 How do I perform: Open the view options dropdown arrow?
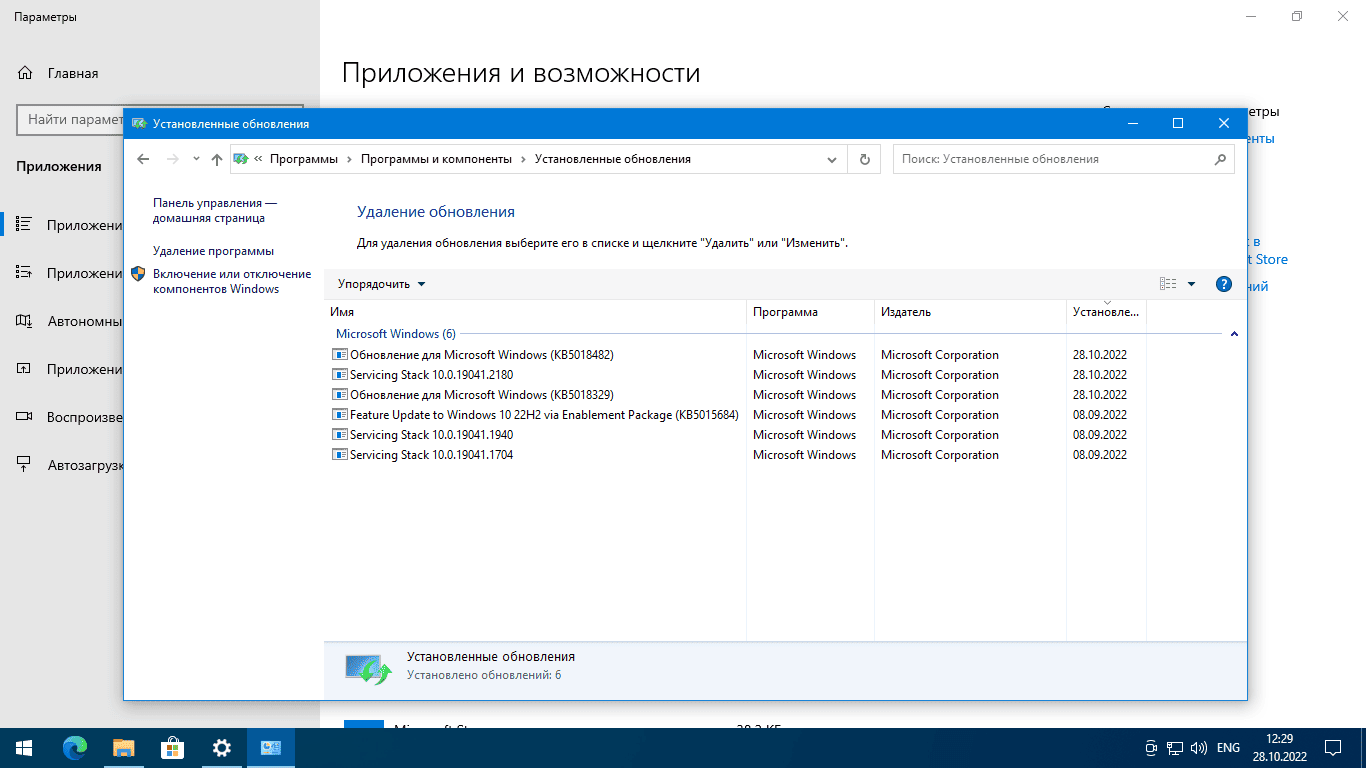click(x=1191, y=284)
